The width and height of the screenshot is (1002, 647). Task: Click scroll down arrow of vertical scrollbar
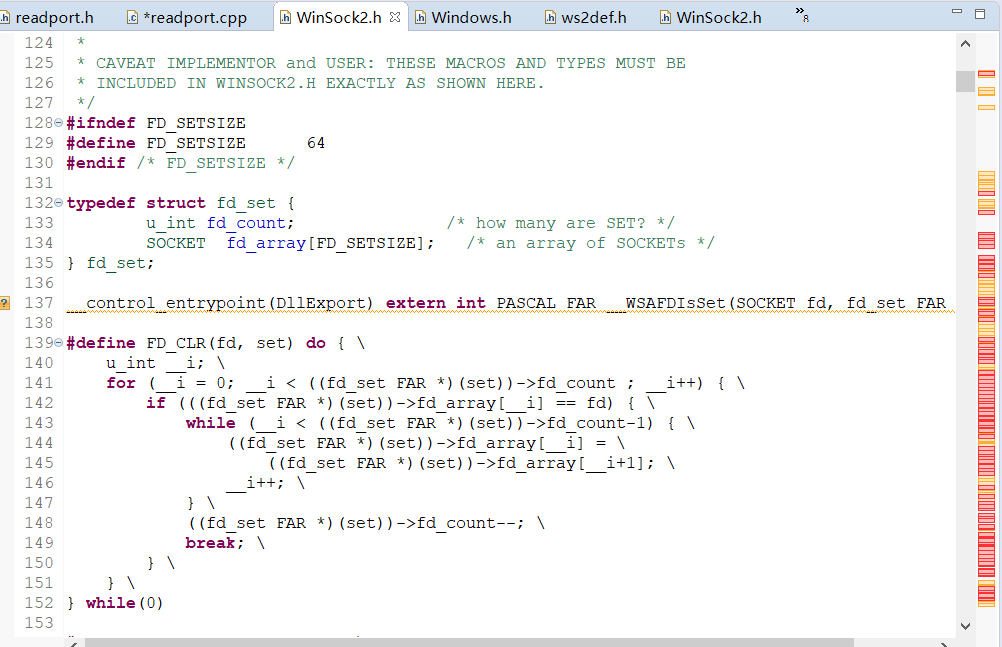[x=965, y=625]
